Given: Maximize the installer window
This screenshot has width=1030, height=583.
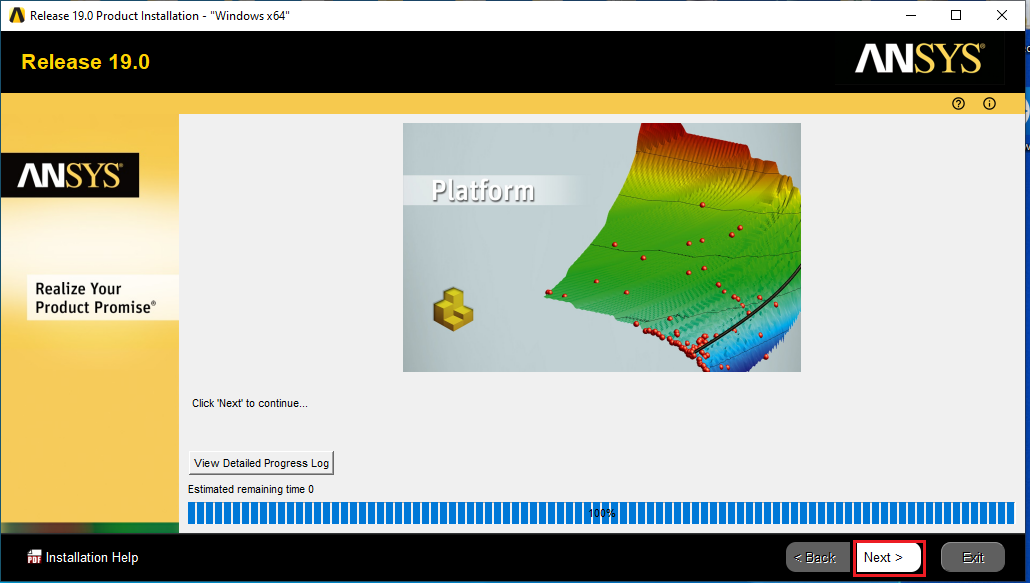Looking at the screenshot, I should click(956, 15).
